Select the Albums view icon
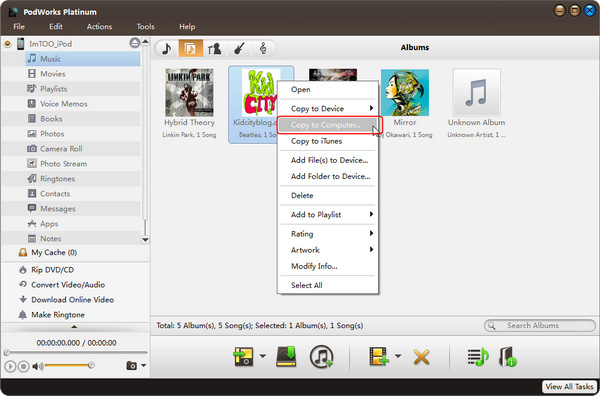 [190, 48]
